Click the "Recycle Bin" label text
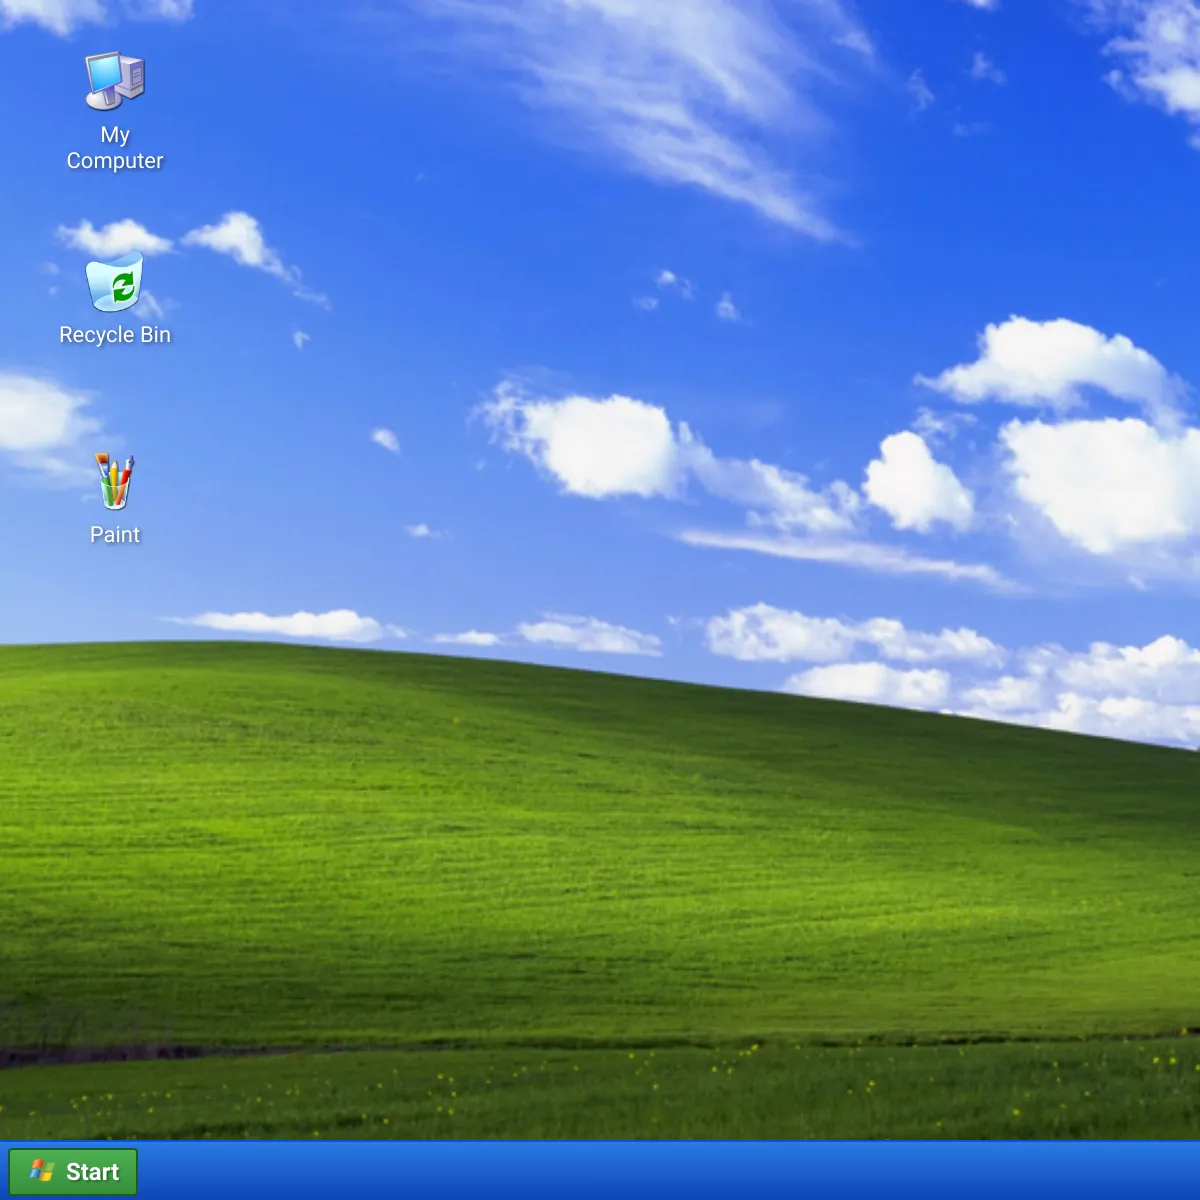The image size is (1200, 1200). click(115, 334)
